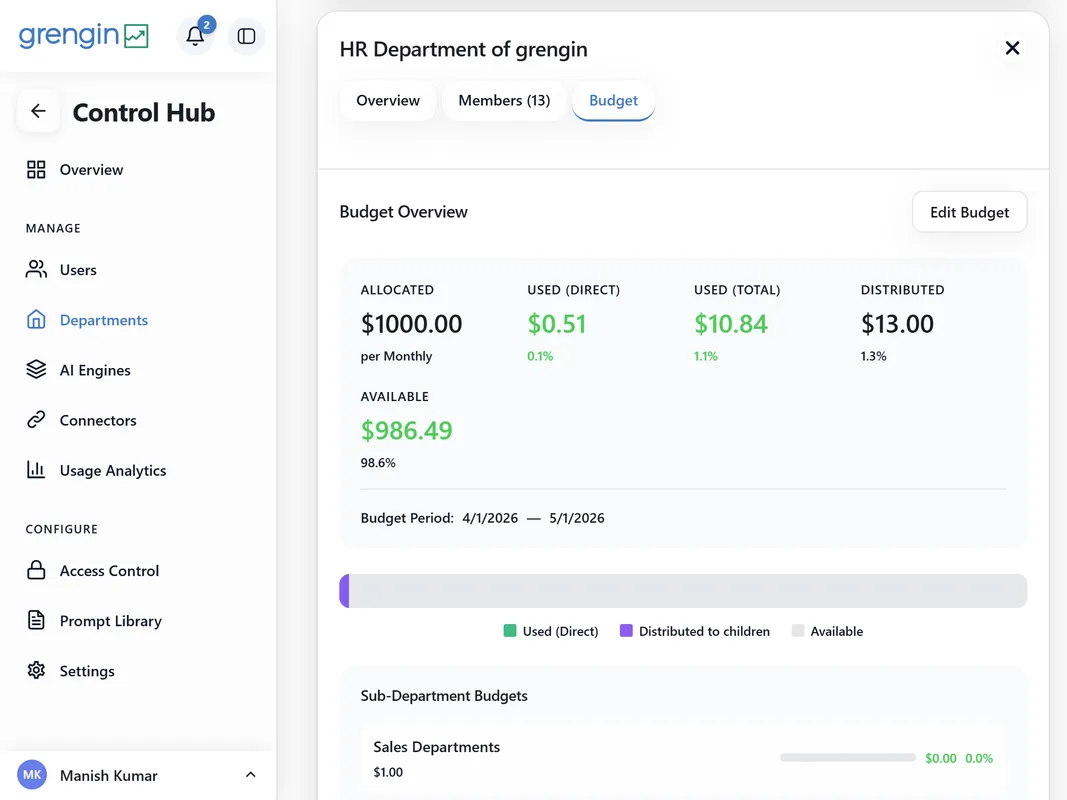Click the Control Hub heading
The height and width of the screenshot is (800, 1067).
point(144,112)
